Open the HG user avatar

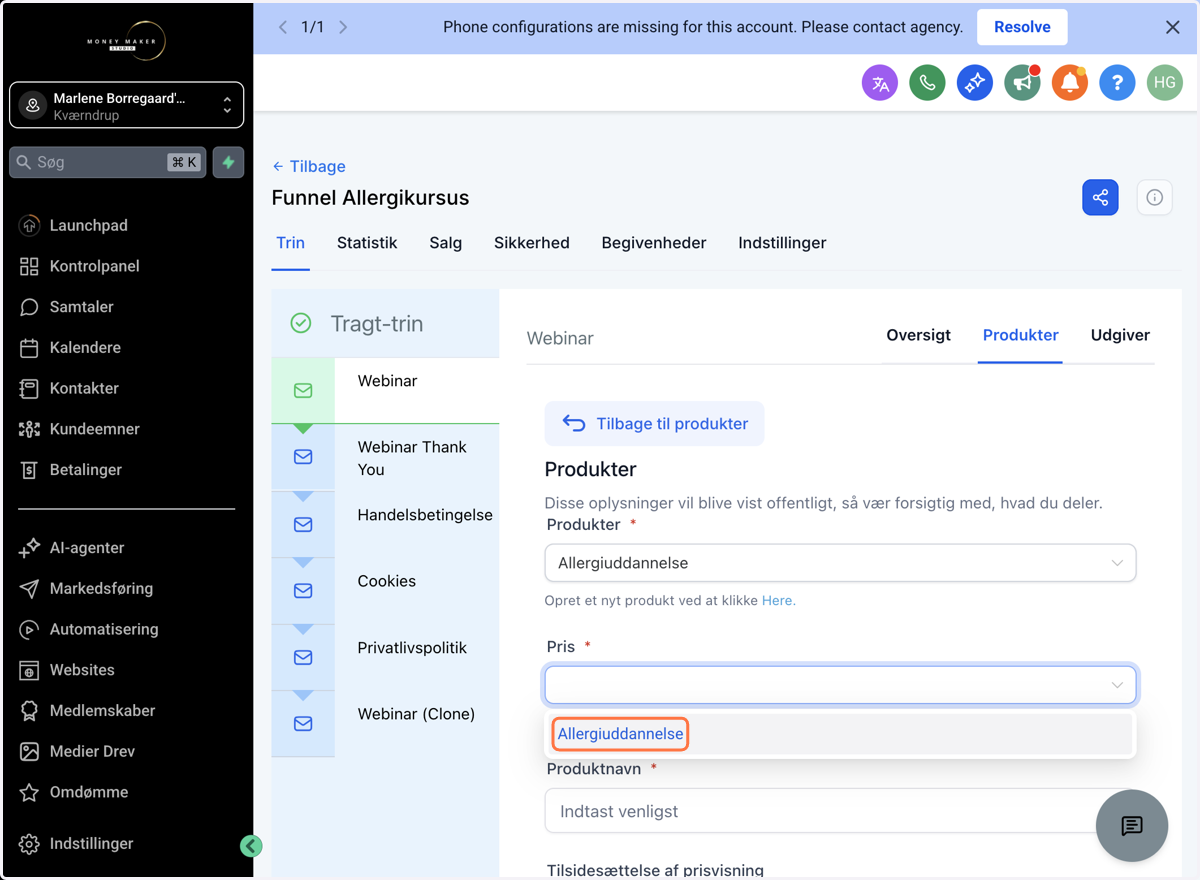tap(1165, 83)
